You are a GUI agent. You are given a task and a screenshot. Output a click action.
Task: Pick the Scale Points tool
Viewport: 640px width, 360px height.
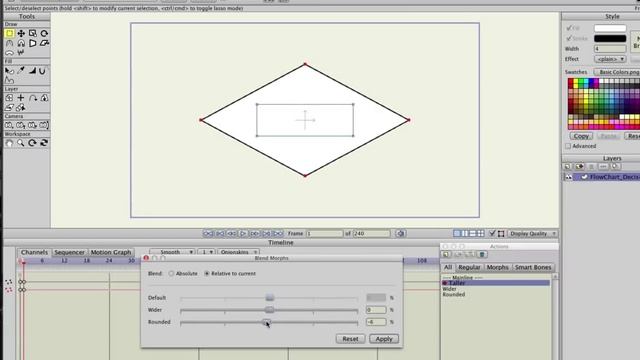33,33
